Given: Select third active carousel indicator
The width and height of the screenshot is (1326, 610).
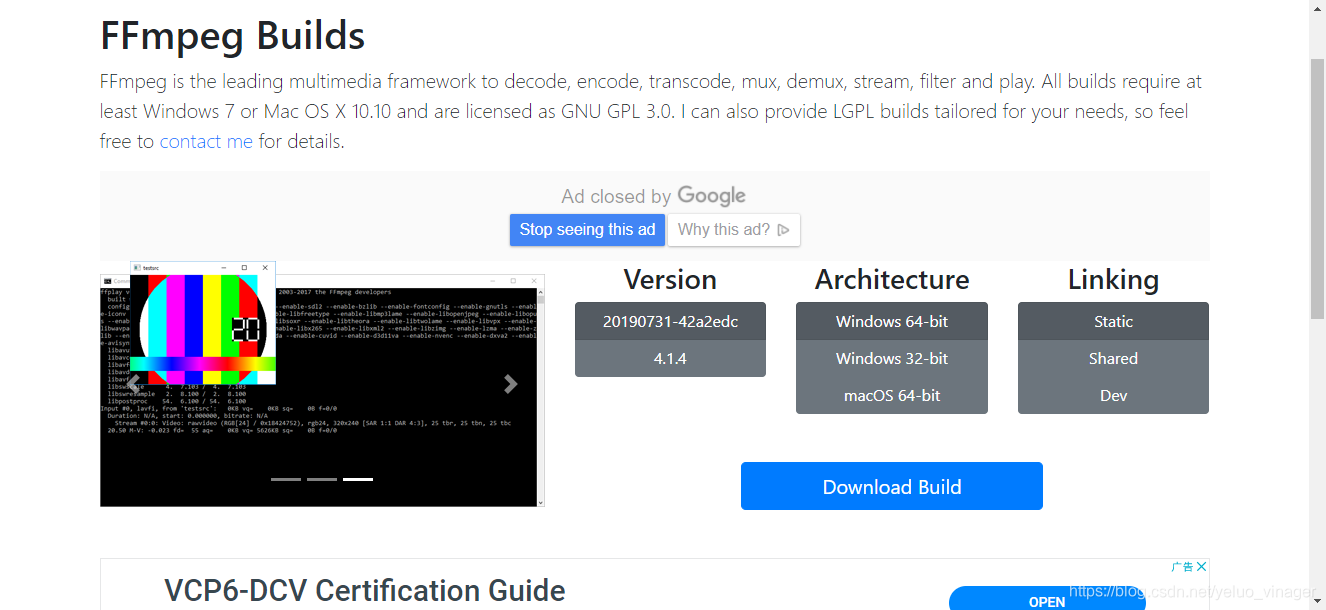Looking at the screenshot, I should pyautogui.click(x=358, y=479).
